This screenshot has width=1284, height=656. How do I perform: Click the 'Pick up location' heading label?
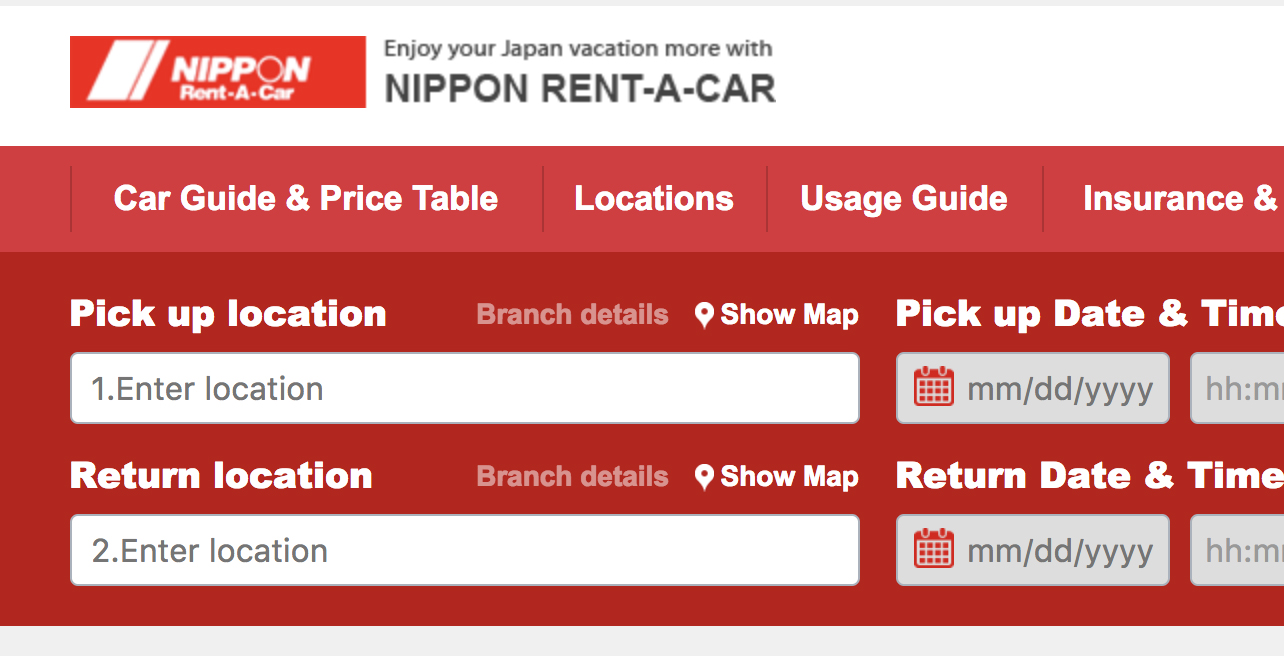pos(228,314)
